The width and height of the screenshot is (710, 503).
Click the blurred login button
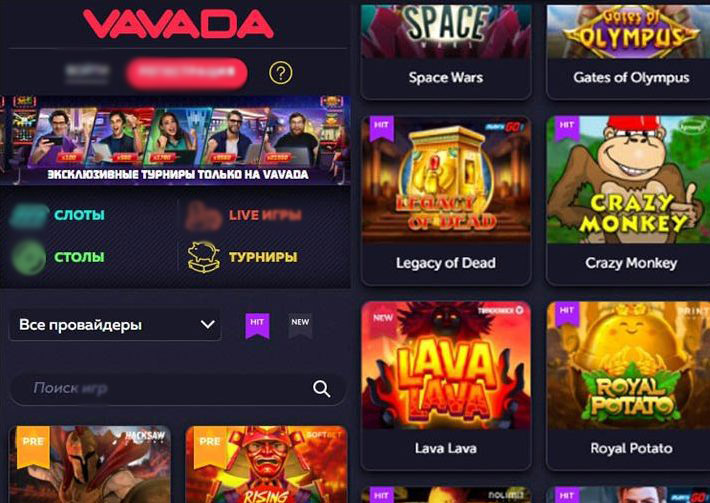(87, 73)
